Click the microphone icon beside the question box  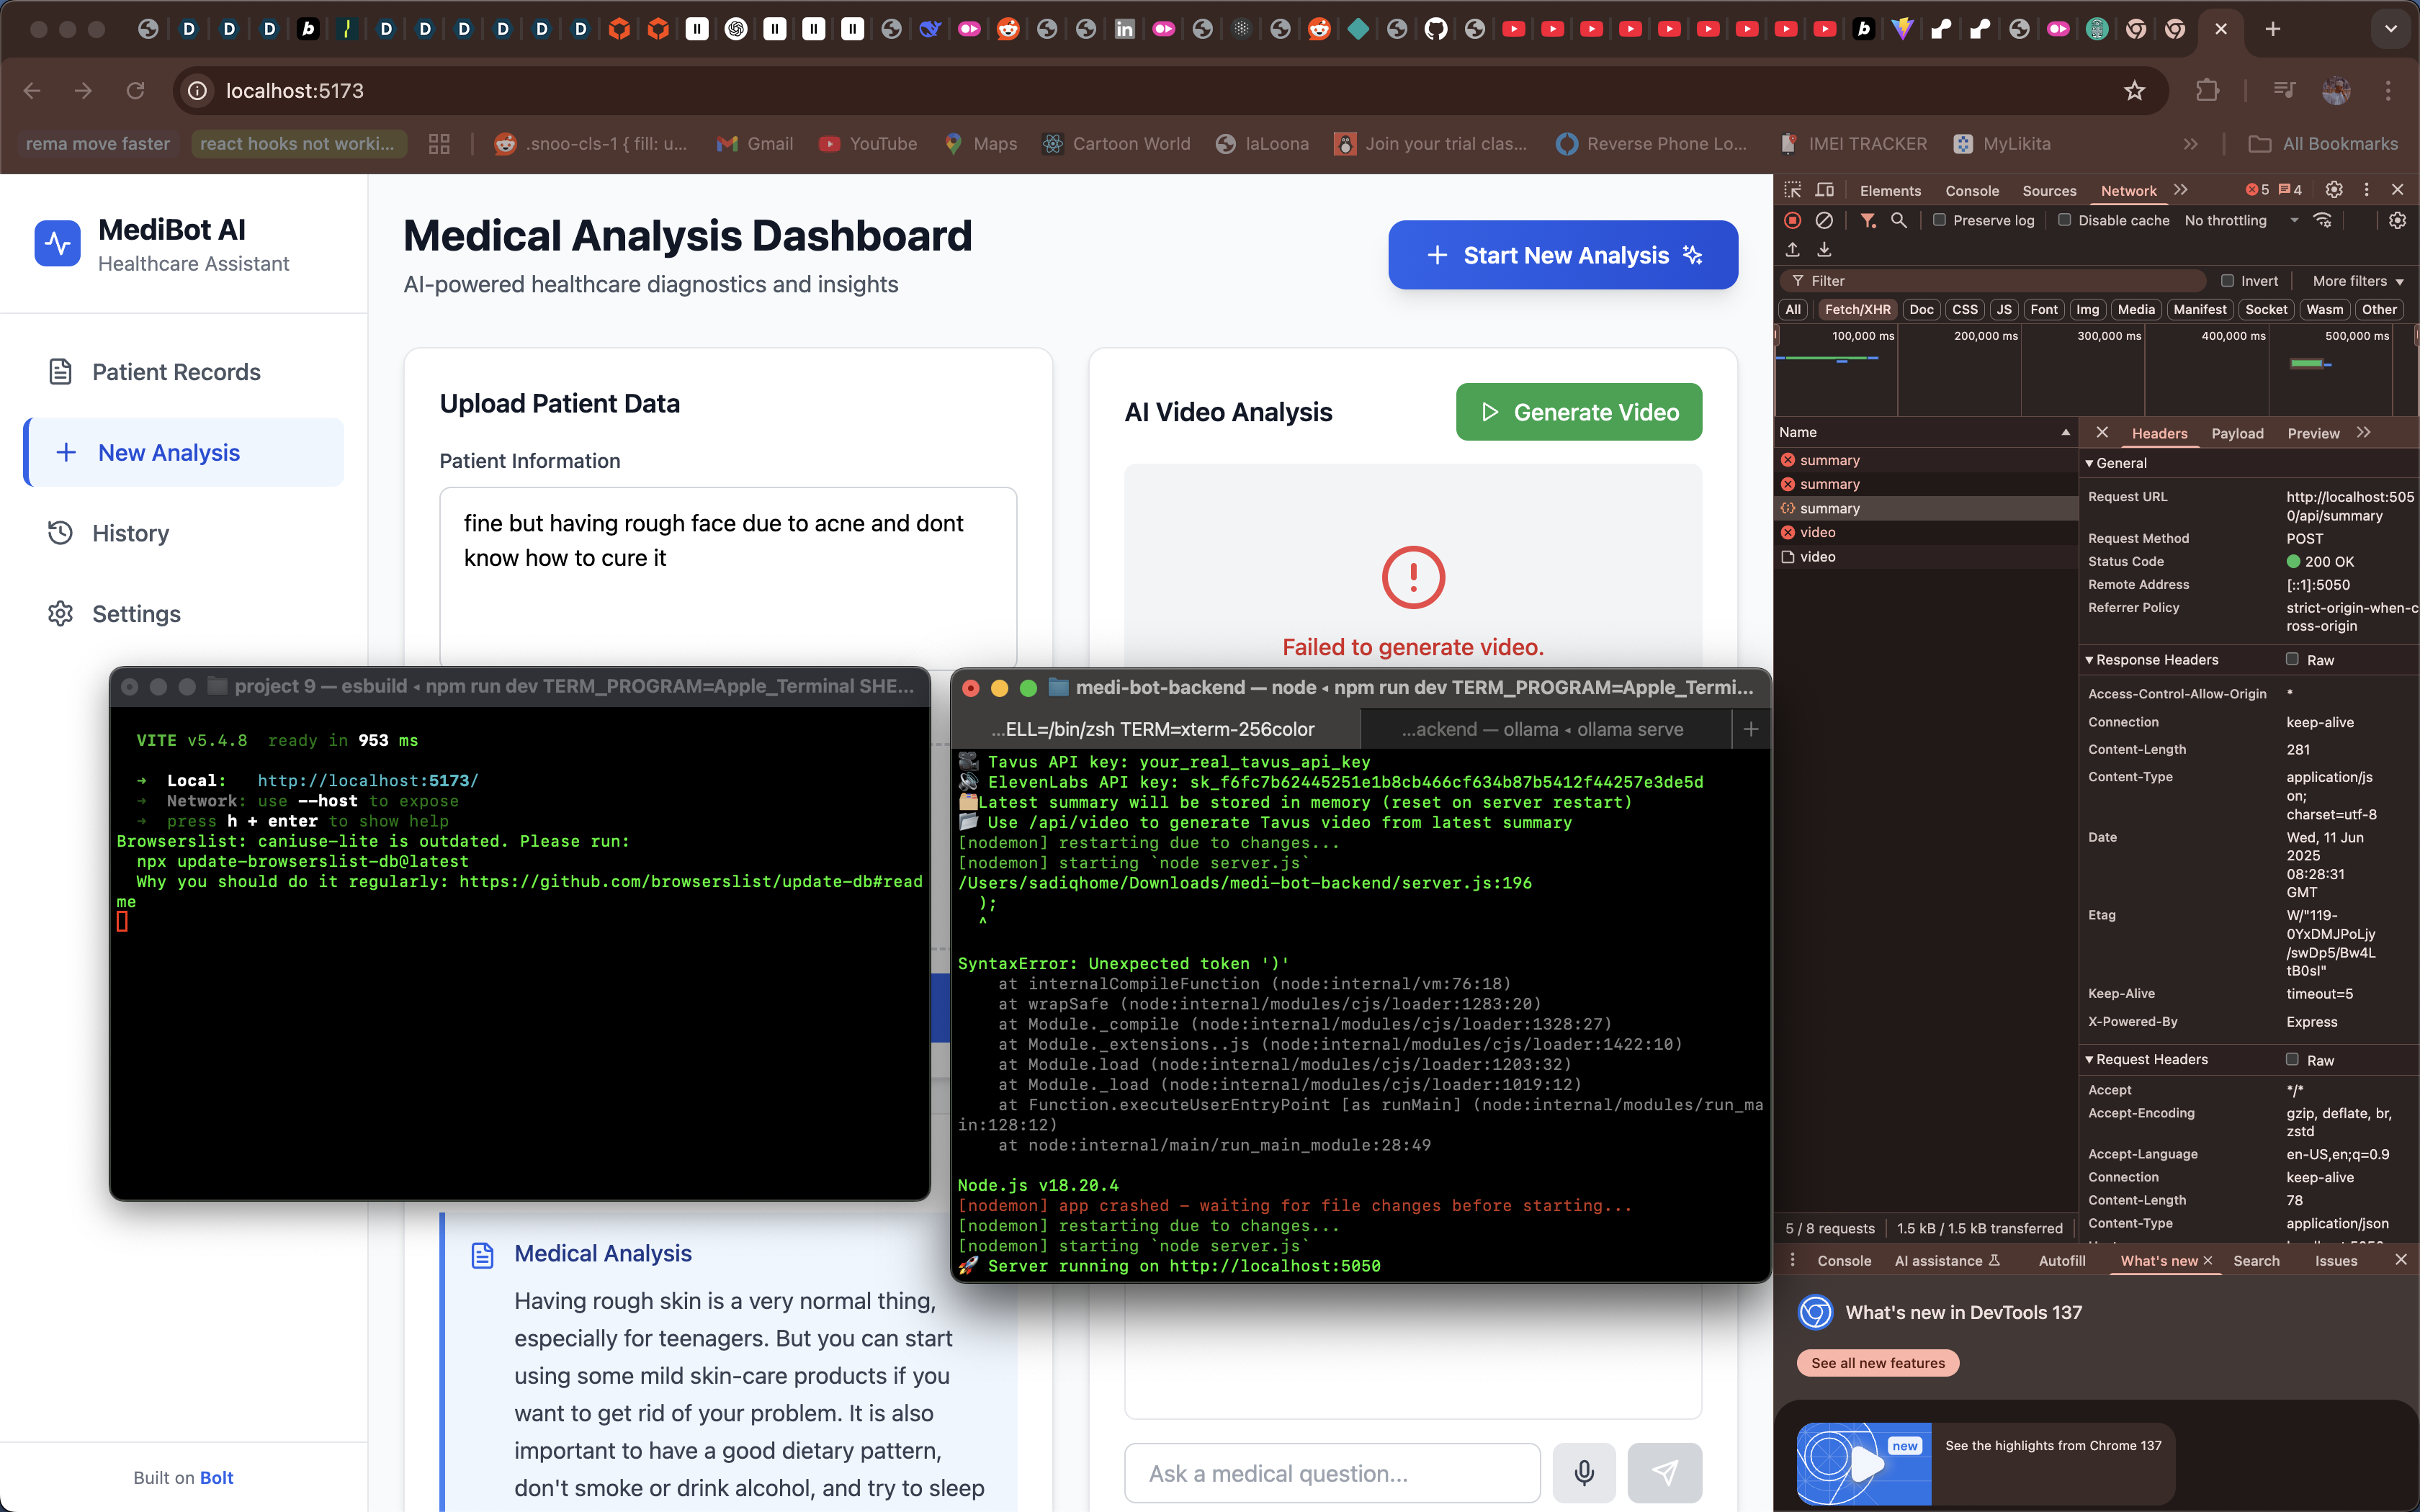(x=1583, y=1472)
